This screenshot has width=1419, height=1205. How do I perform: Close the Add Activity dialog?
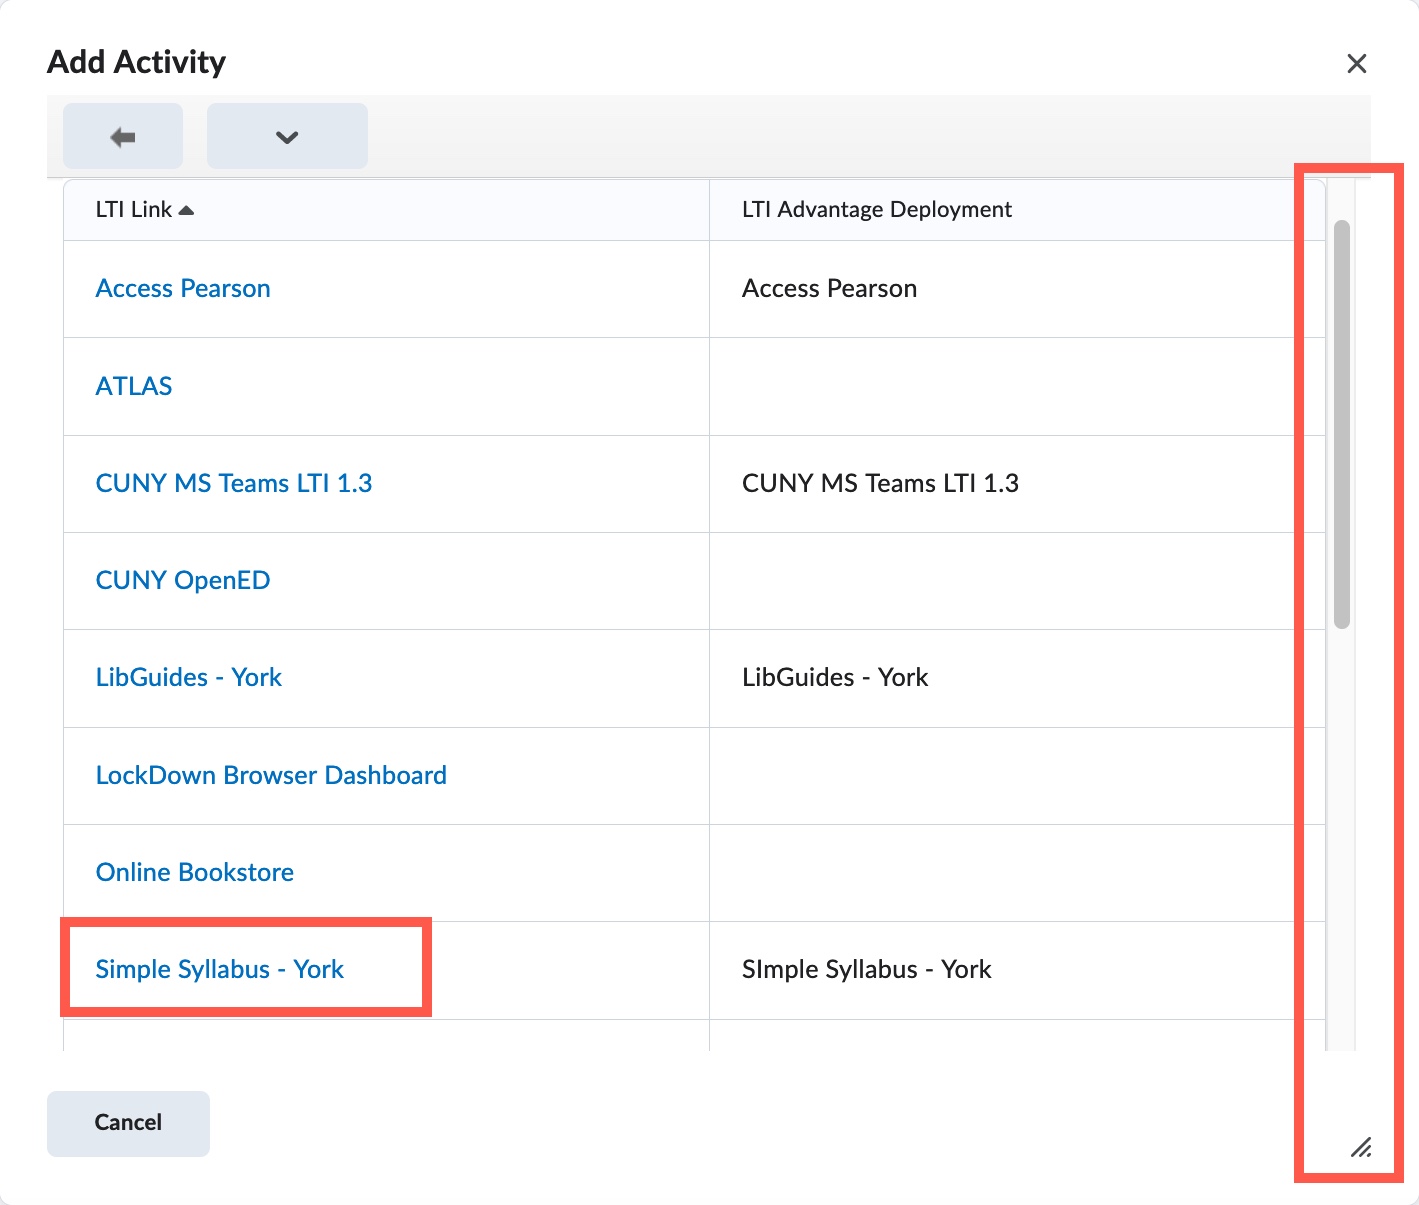point(1357,64)
